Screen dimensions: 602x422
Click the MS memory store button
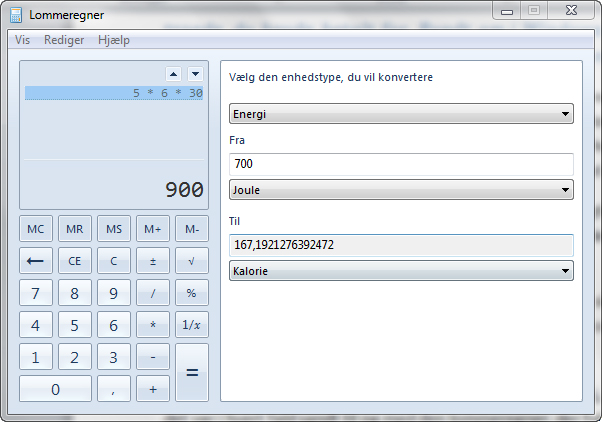coord(114,229)
